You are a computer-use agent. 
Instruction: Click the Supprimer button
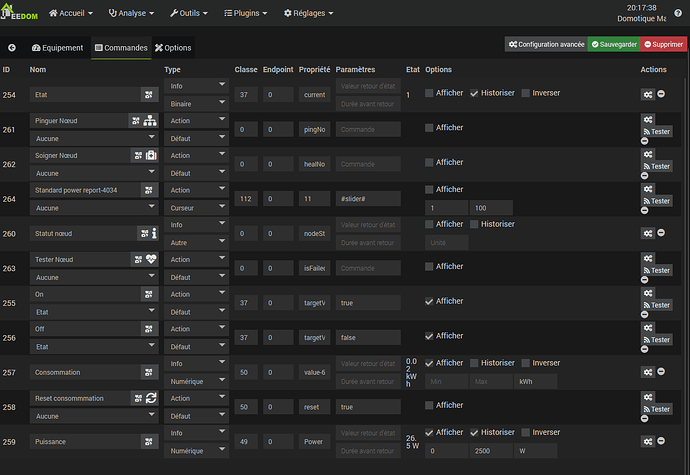point(664,44)
